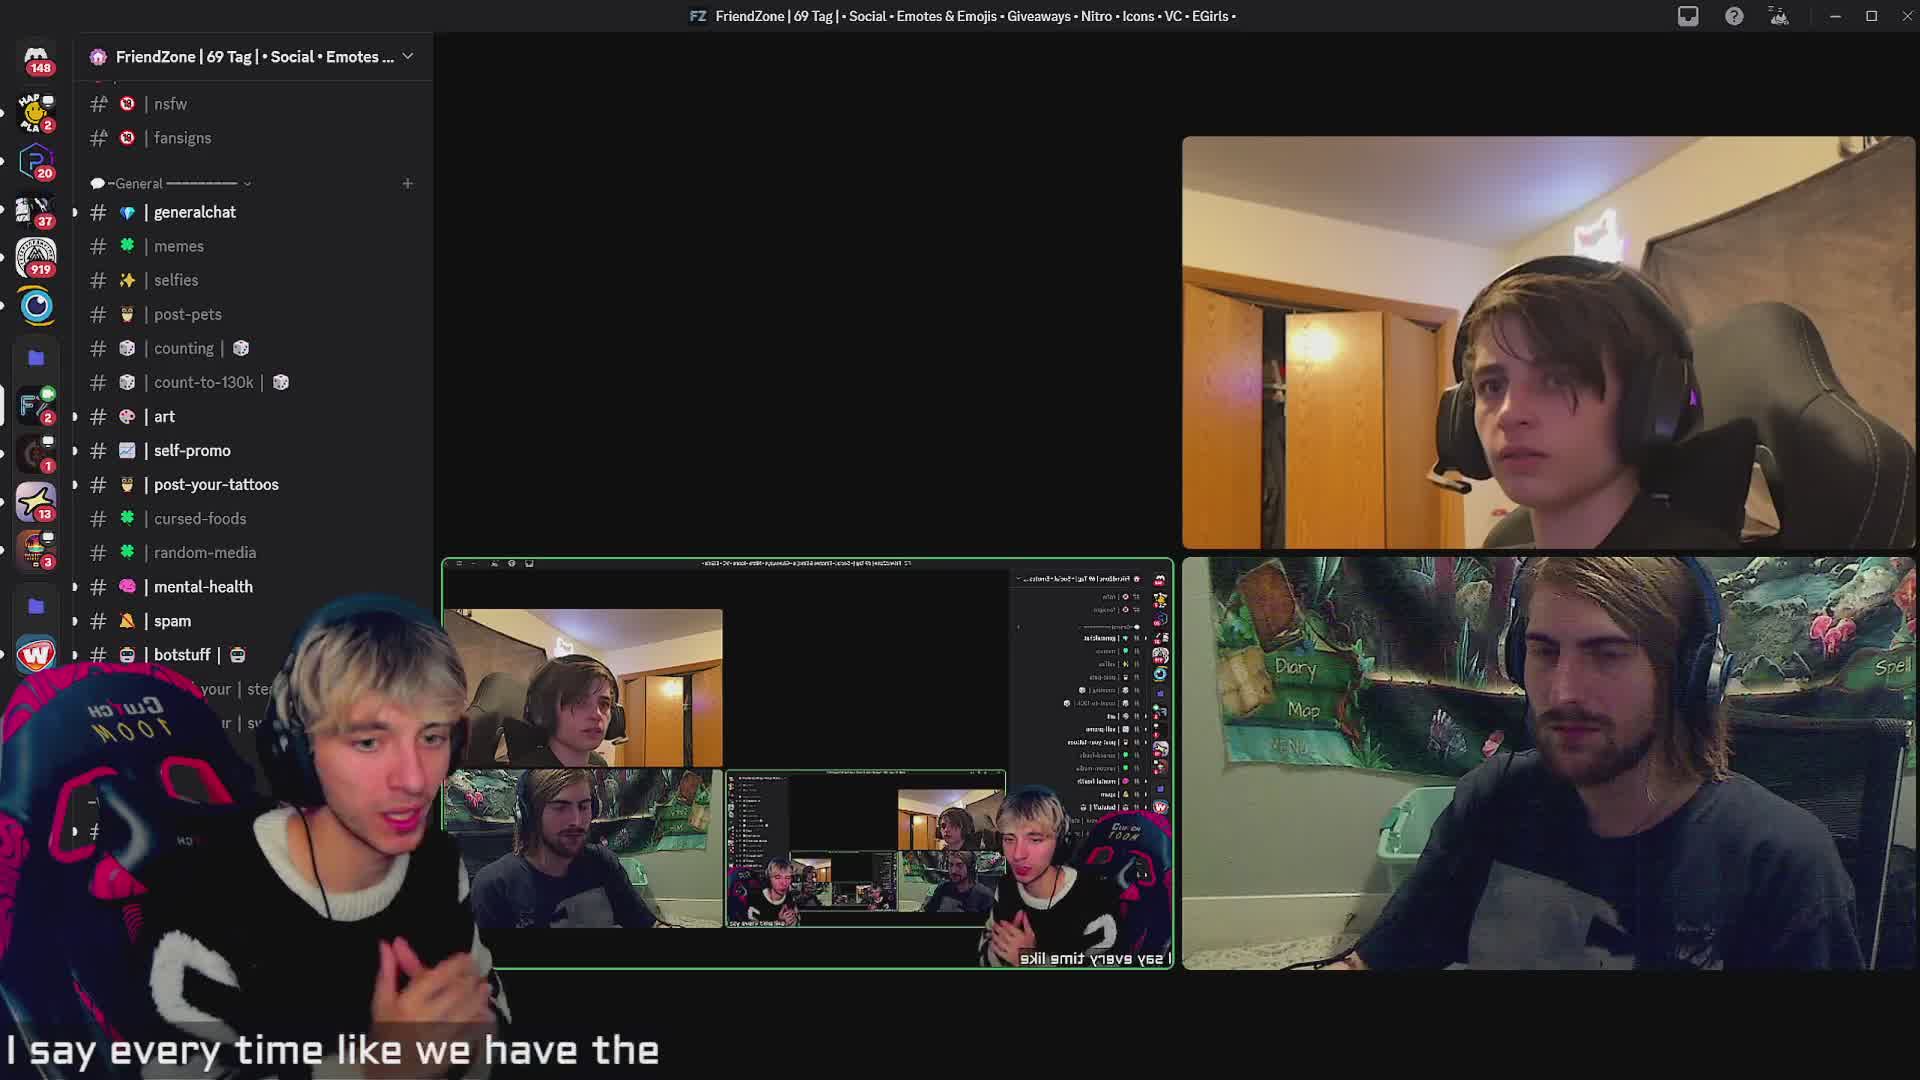Open the cursed-foods channel
1920x1080 pixels.
tap(200, 518)
